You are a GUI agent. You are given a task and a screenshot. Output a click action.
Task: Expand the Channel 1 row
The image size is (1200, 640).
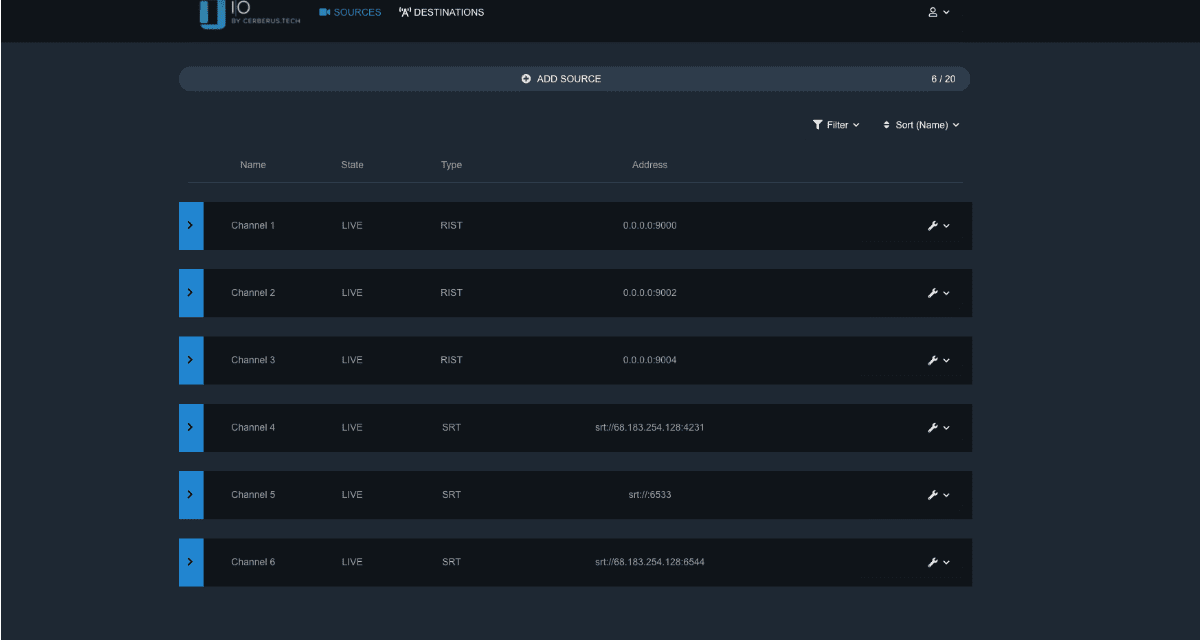click(x=191, y=226)
